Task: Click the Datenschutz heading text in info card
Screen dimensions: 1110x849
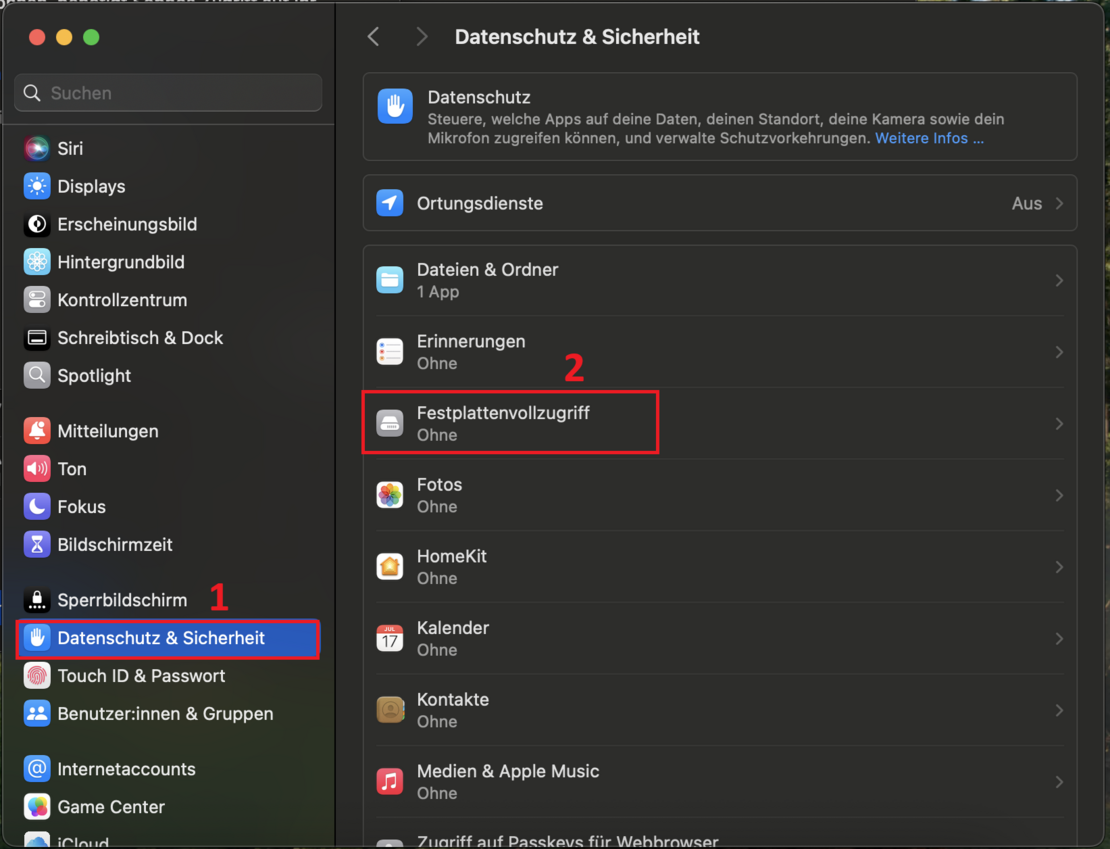Action: pyautogui.click(x=479, y=97)
